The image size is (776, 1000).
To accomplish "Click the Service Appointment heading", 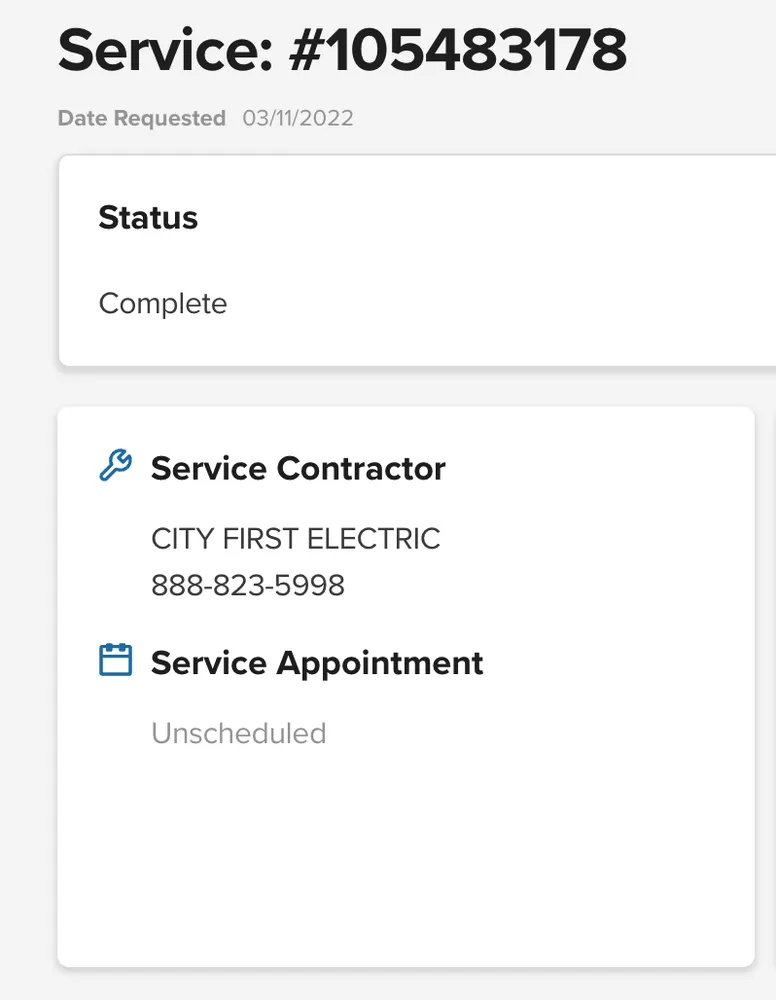I will (x=317, y=663).
